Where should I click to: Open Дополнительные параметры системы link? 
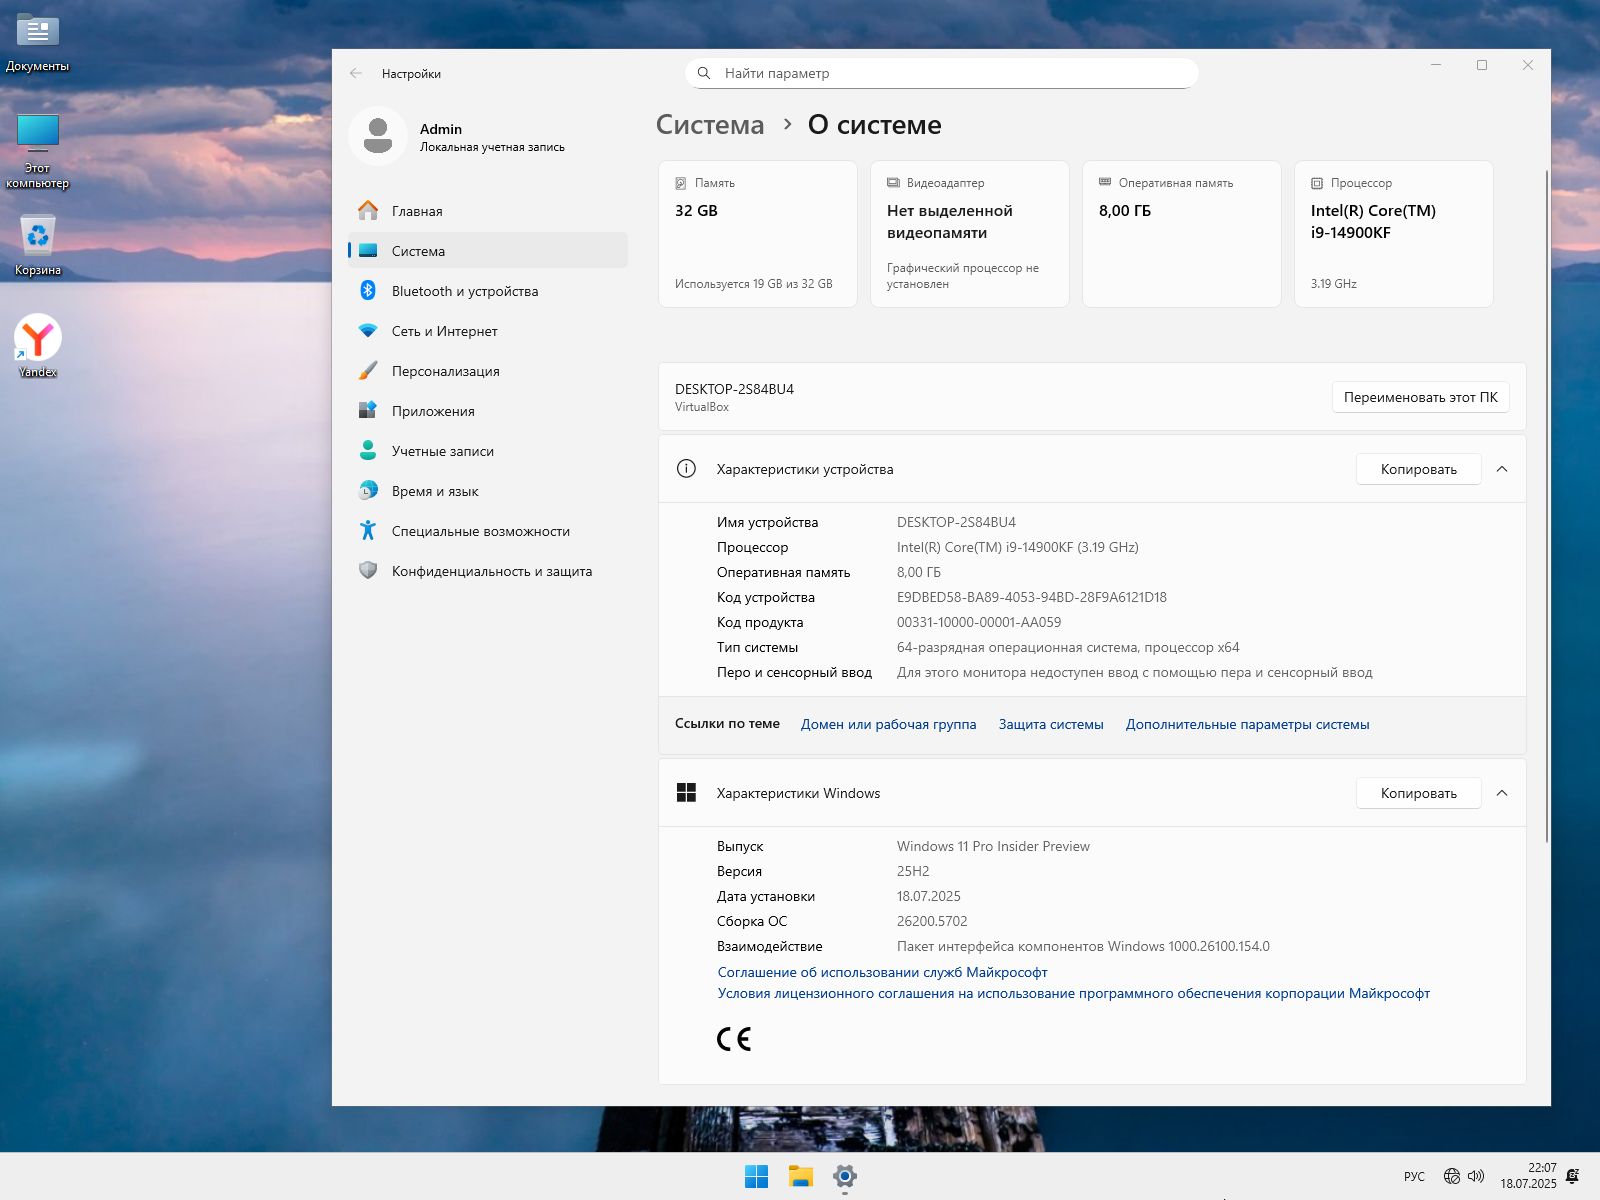coord(1247,724)
